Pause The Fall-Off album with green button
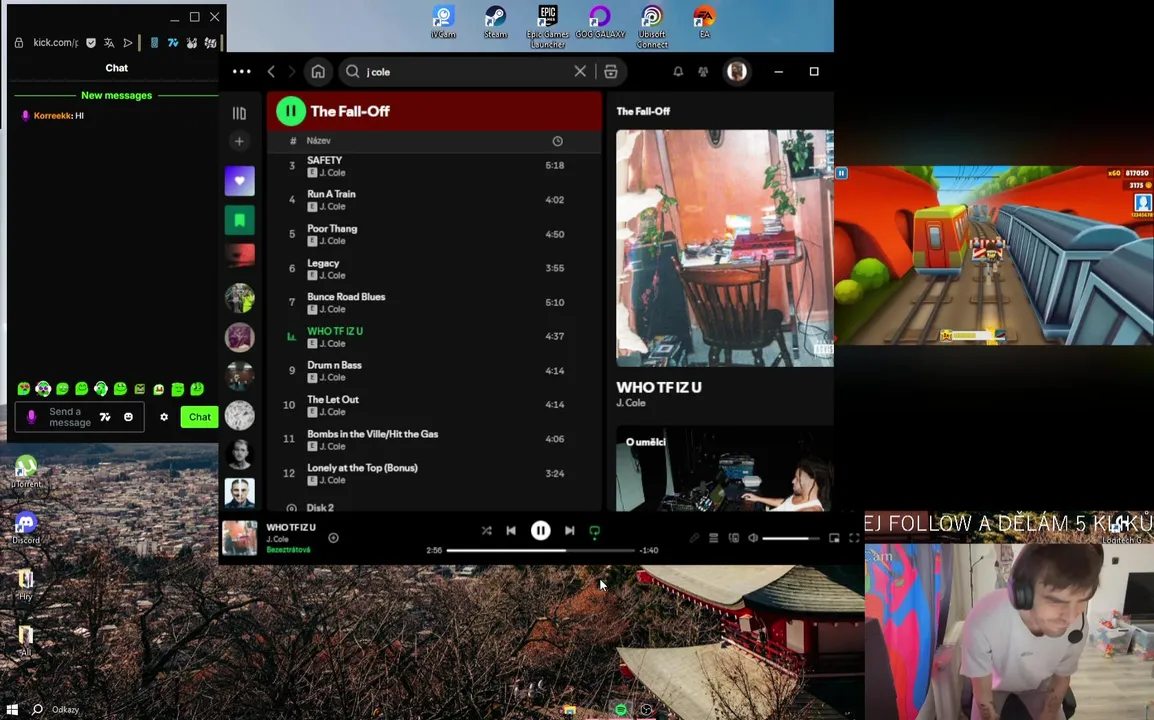 pyautogui.click(x=291, y=111)
